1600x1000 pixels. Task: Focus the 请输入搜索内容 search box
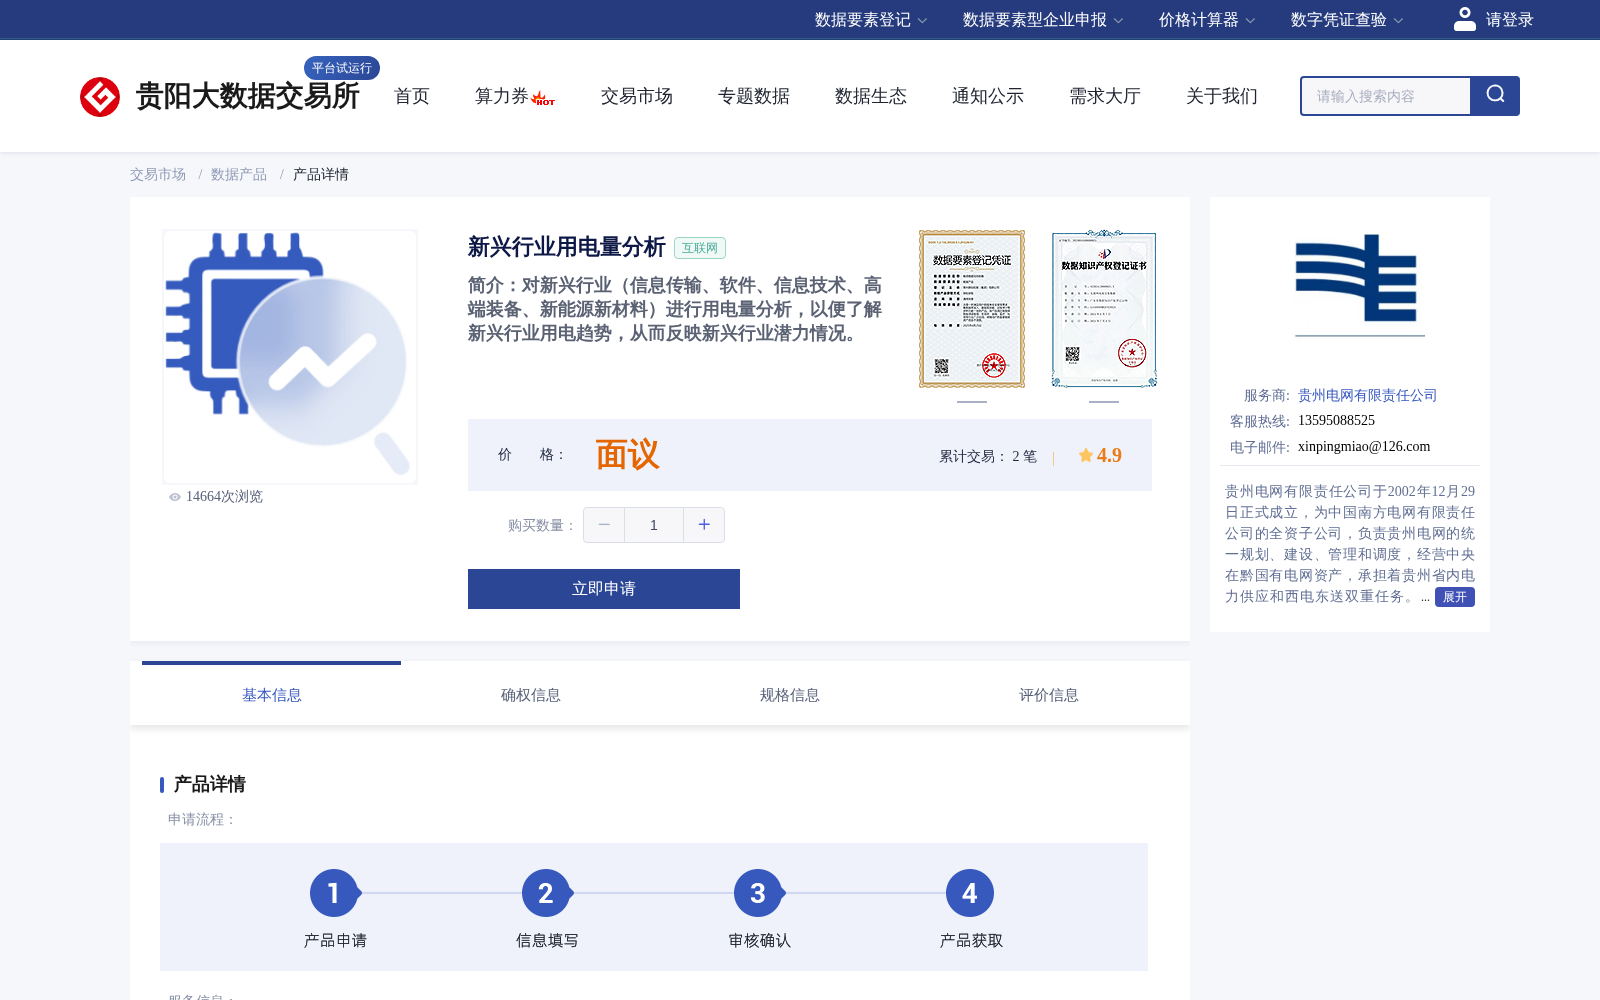tap(1386, 96)
